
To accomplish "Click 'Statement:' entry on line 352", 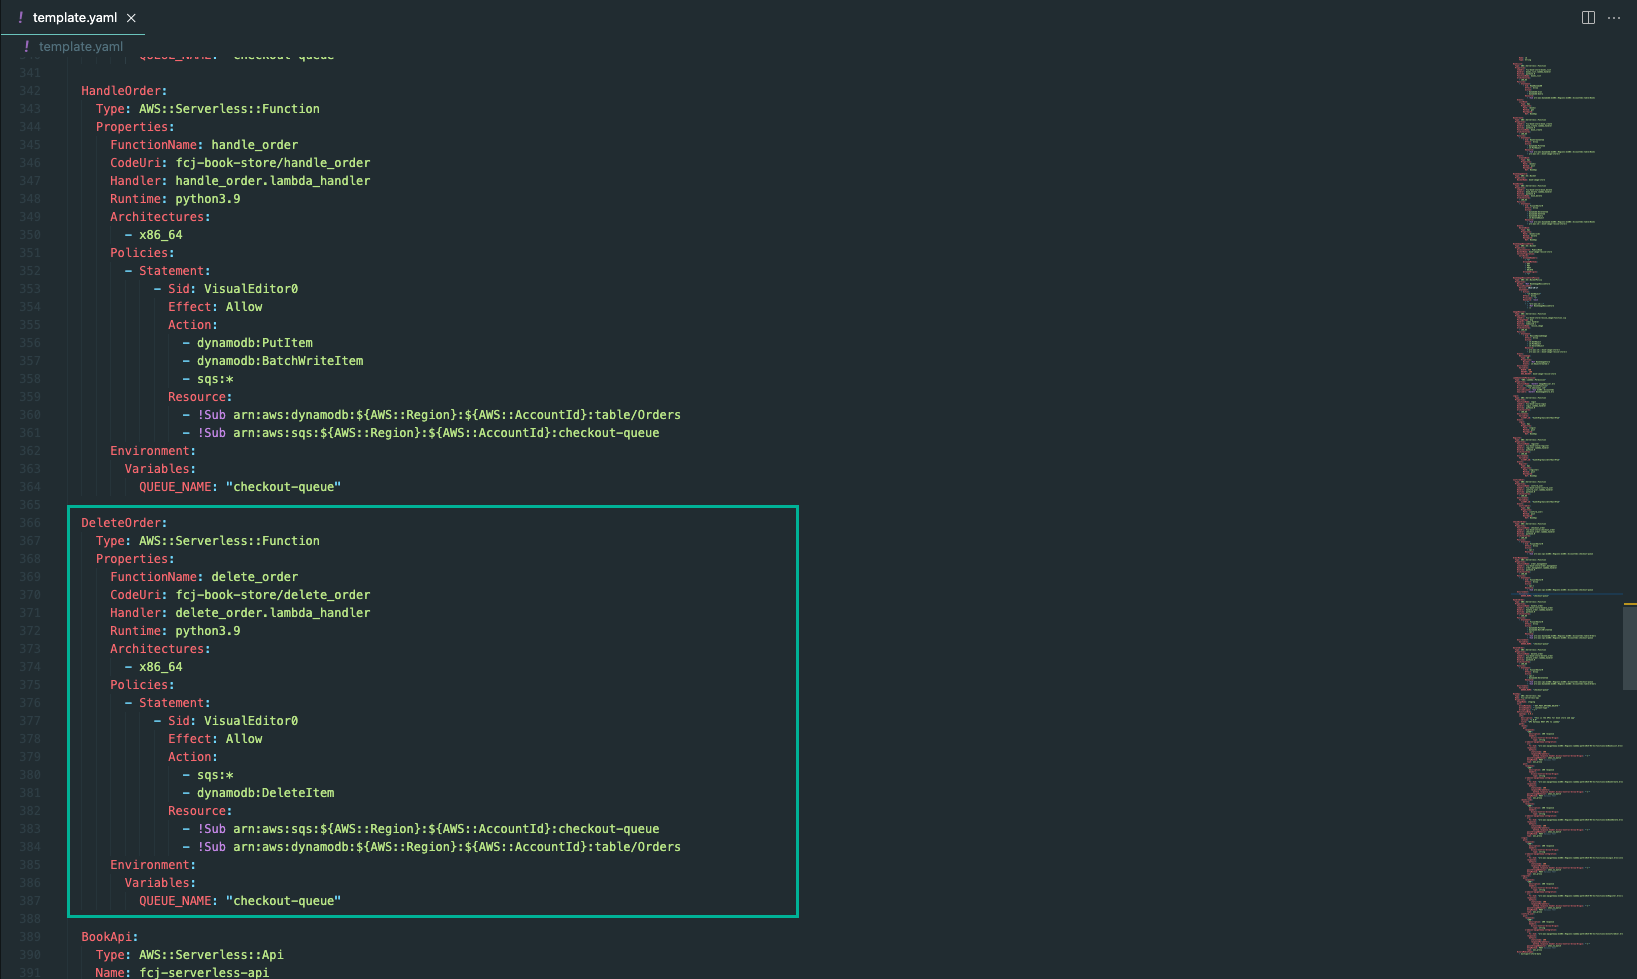I will (x=175, y=271).
